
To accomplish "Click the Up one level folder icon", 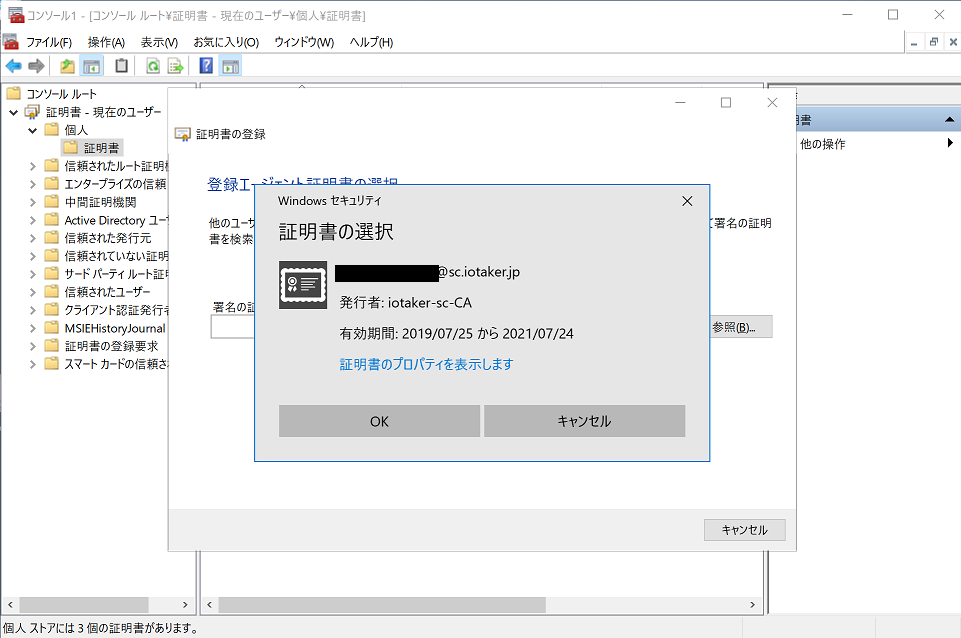I will [x=67, y=66].
